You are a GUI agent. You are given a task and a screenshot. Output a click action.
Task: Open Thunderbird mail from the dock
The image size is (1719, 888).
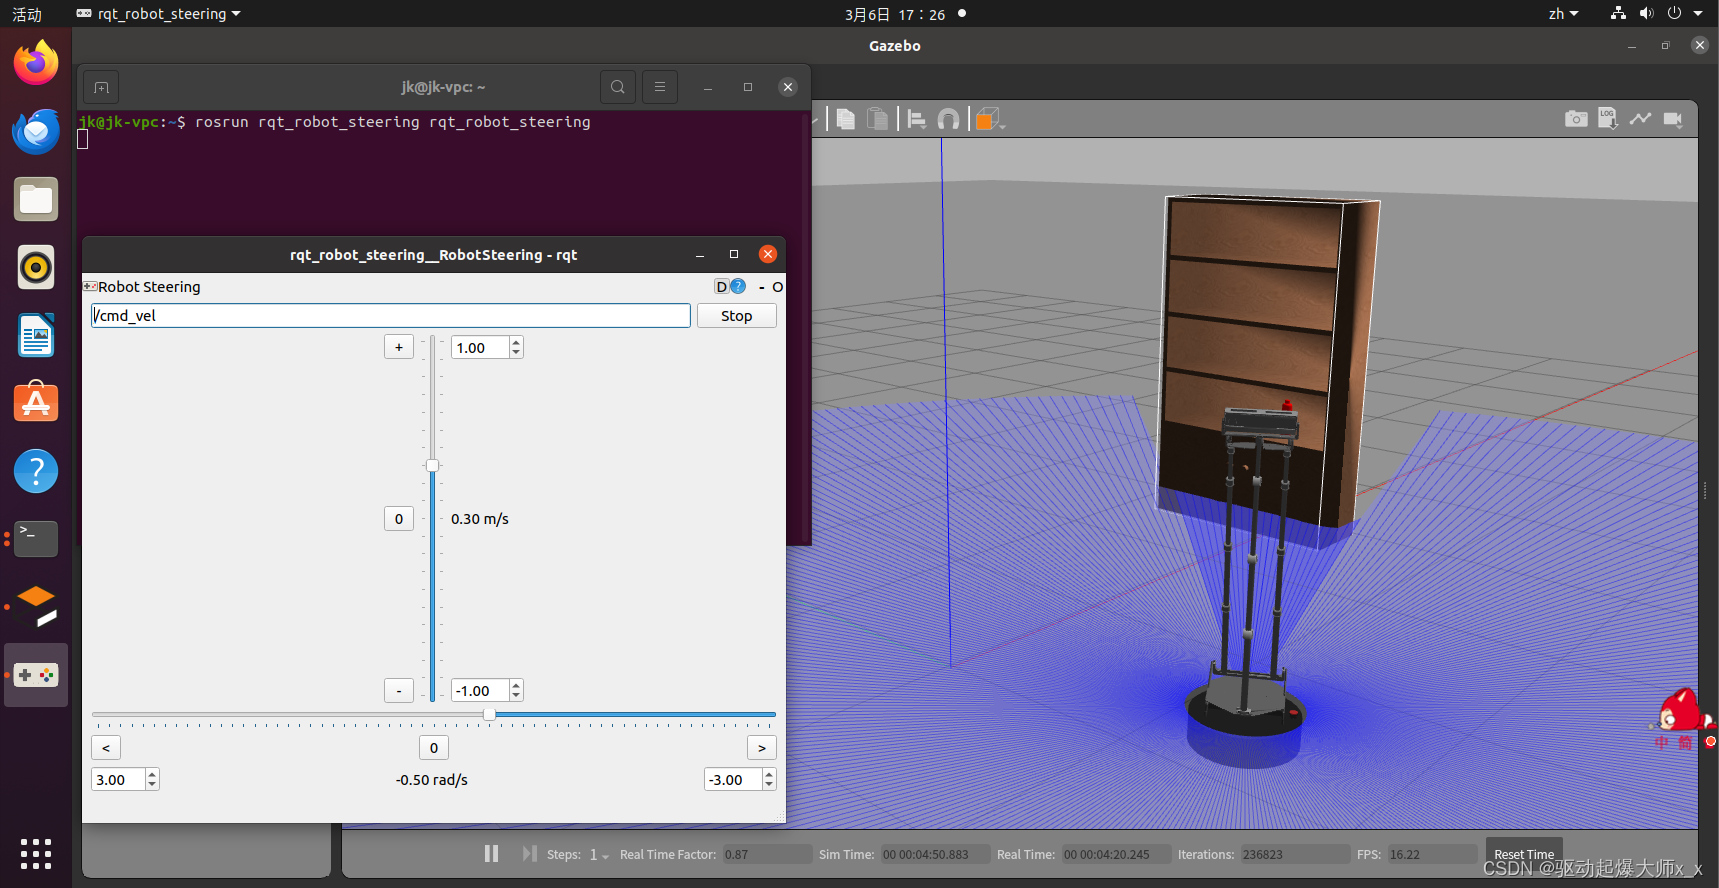pyautogui.click(x=36, y=131)
